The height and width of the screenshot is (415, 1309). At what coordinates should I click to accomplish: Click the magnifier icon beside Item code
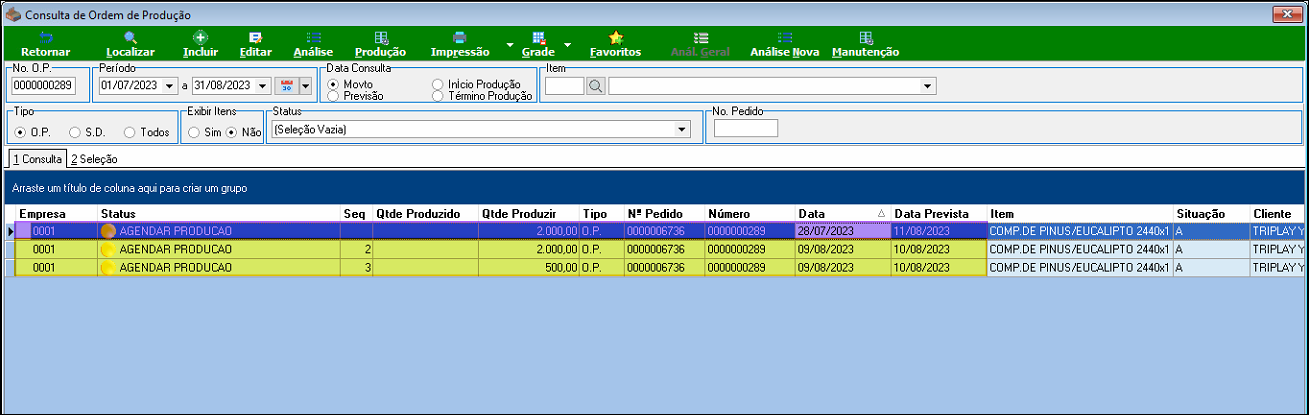point(595,86)
